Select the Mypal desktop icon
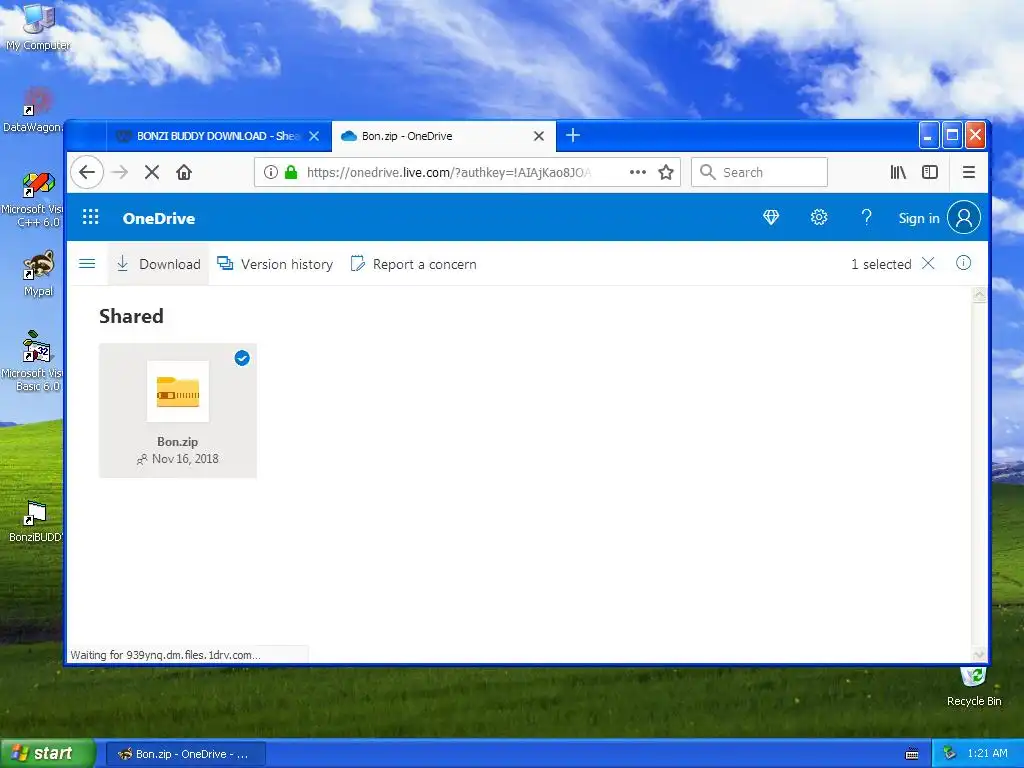This screenshot has height=768, width=1024. click(38, 274)
